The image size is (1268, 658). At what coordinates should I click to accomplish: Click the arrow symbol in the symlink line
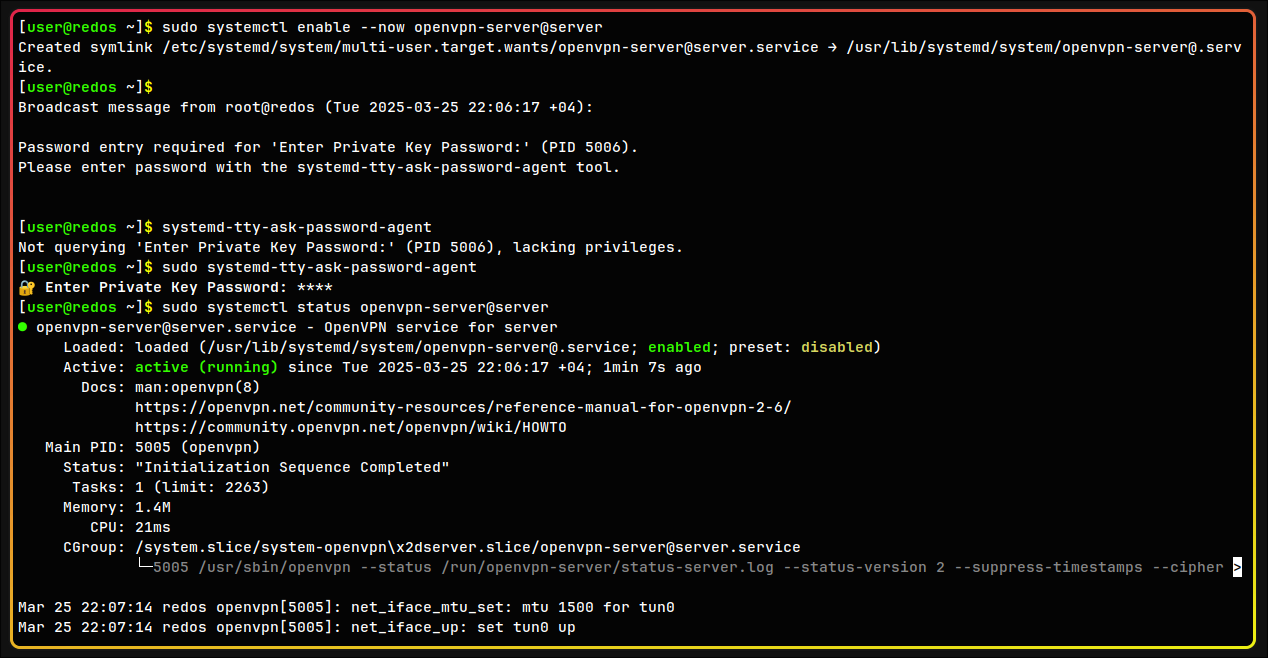[x=834, y=47]
